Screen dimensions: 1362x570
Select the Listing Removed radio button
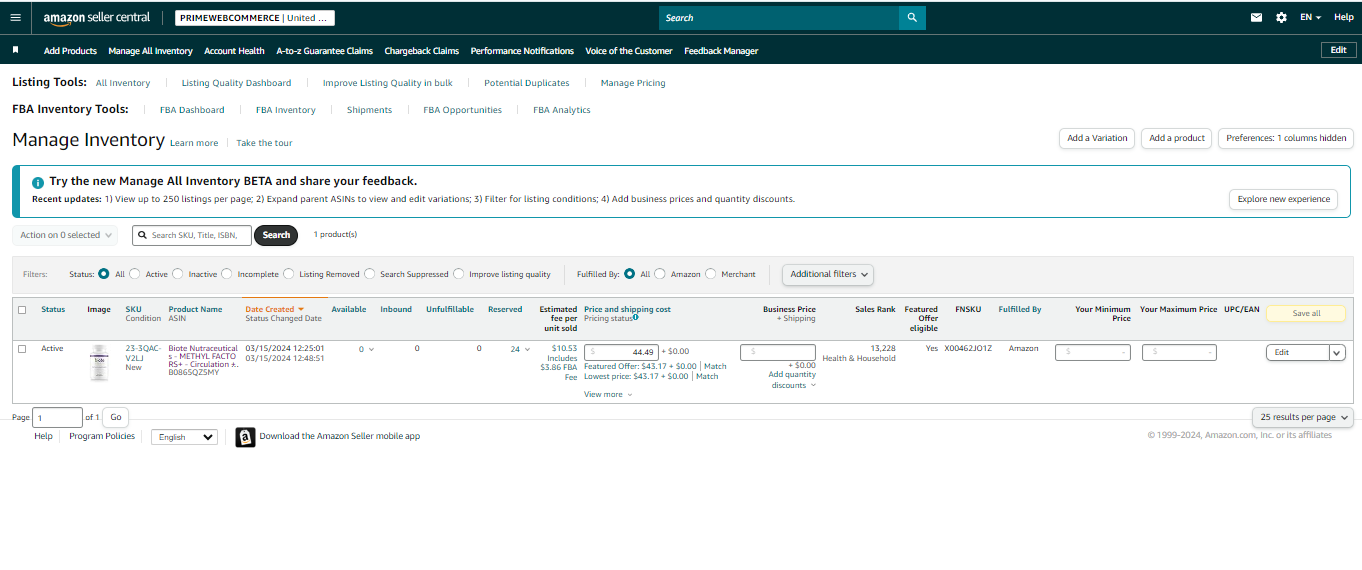(x=289, y=274)
